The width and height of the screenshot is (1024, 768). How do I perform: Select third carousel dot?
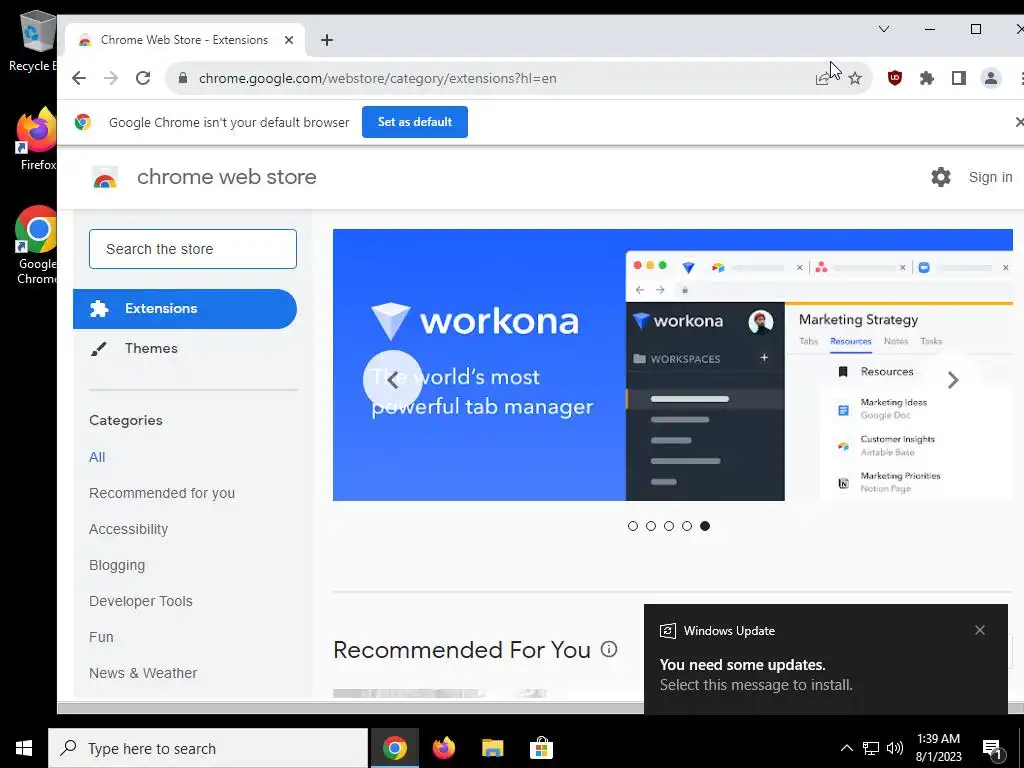tap(669, 526)
